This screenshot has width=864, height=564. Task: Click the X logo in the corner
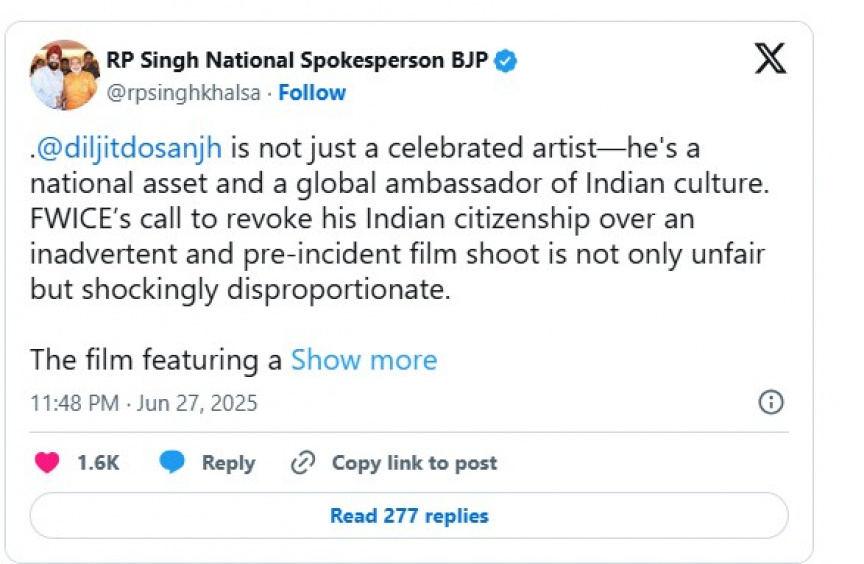pos(770,59)
